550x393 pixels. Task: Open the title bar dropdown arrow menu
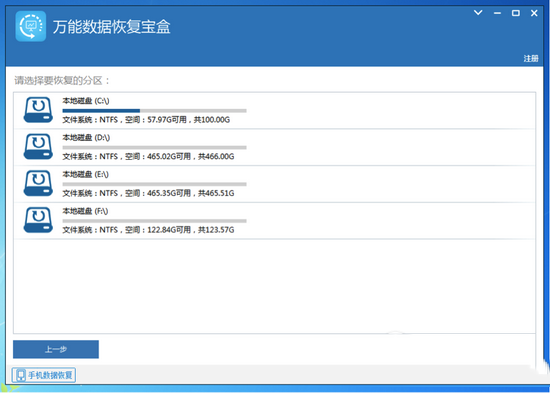pos(478,13)
